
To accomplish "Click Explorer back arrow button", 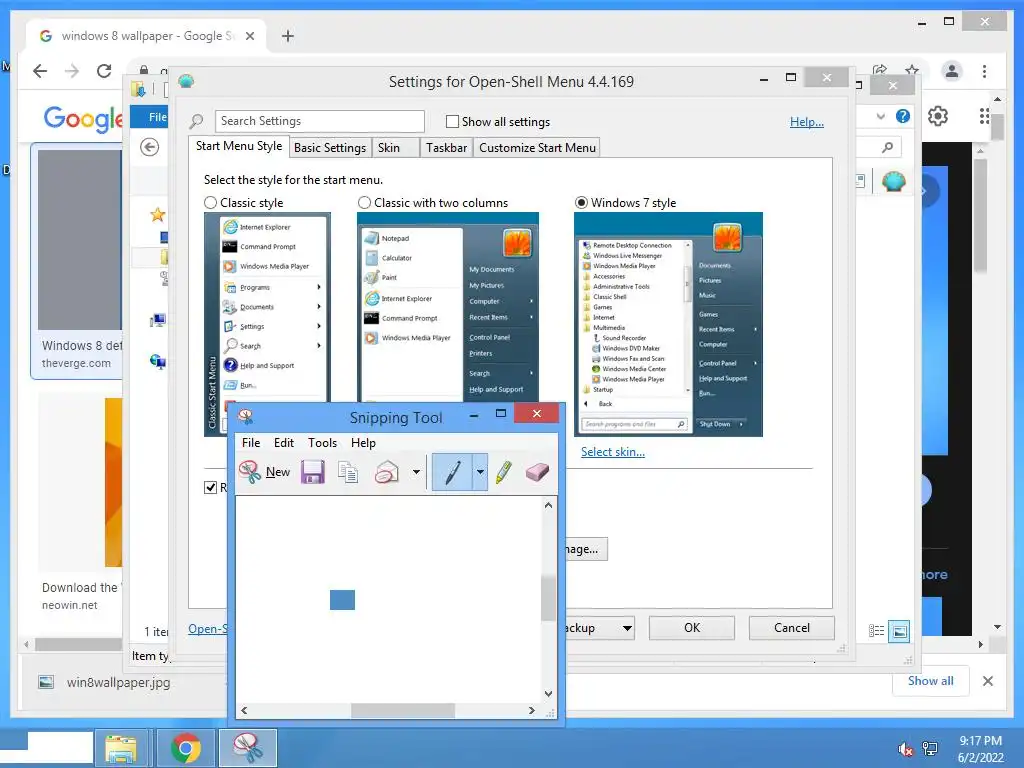I will point(150,148).
